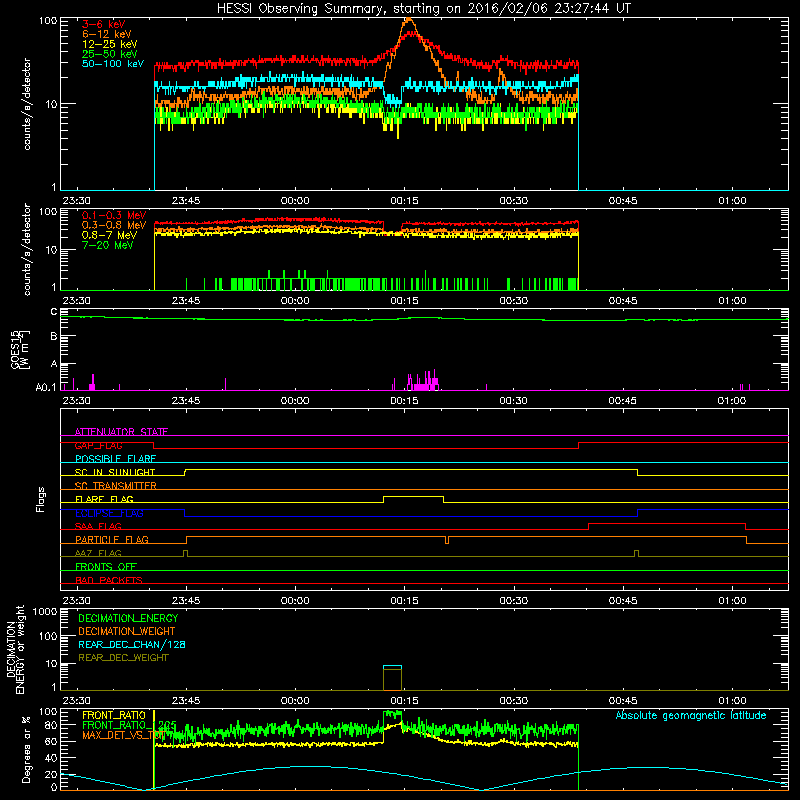Select the orange 6-12 keV legend label
The width and height of the screenshot is (800, 800).
(107, 34)
